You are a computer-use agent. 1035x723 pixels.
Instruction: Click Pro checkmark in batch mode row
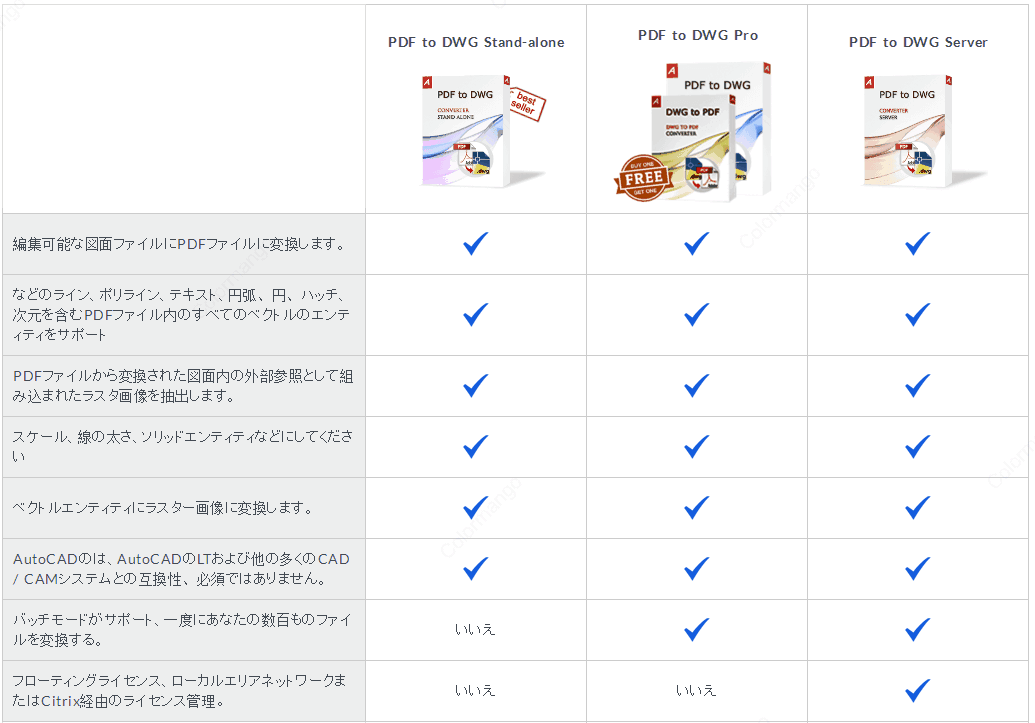696,630
